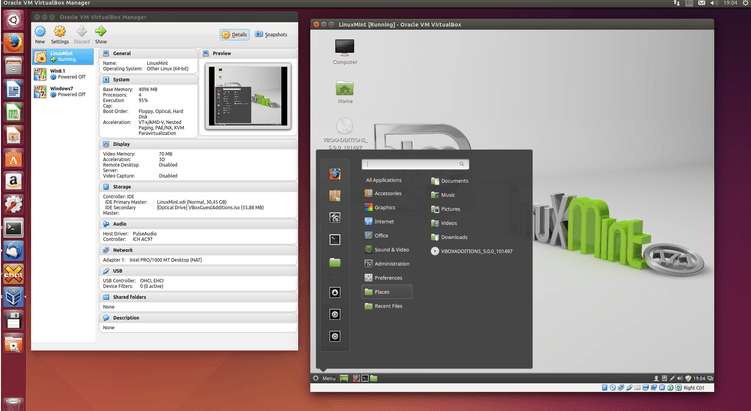This screenshot has height=411, width=751.
Task: Collapse the Preview section header
Action: click(x=248, y=53)
